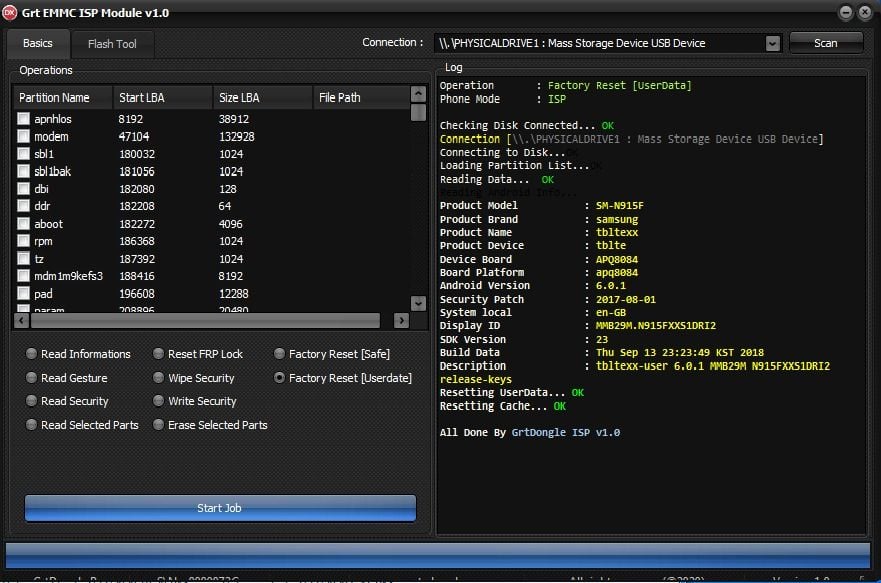Click the modem Start LBA value 47104
Image resolution: width=881 pixels, height=583 pixels.
coord(134,136)
